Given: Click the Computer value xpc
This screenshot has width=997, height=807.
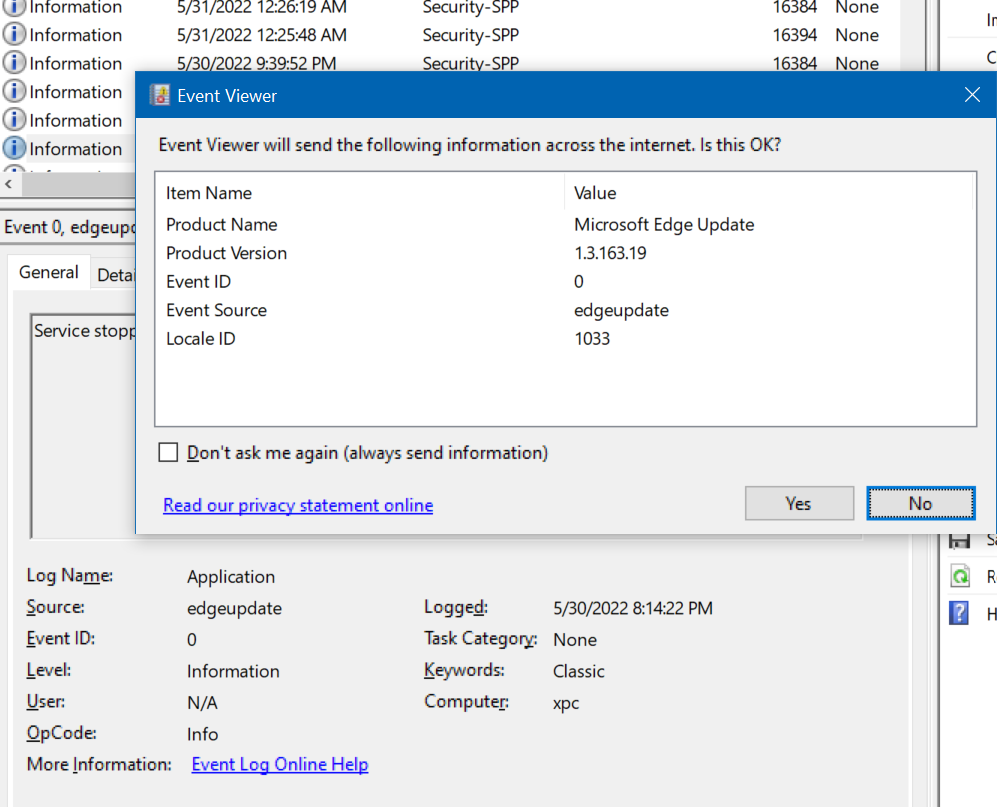Looking at the screenshot, I should 566,703.
